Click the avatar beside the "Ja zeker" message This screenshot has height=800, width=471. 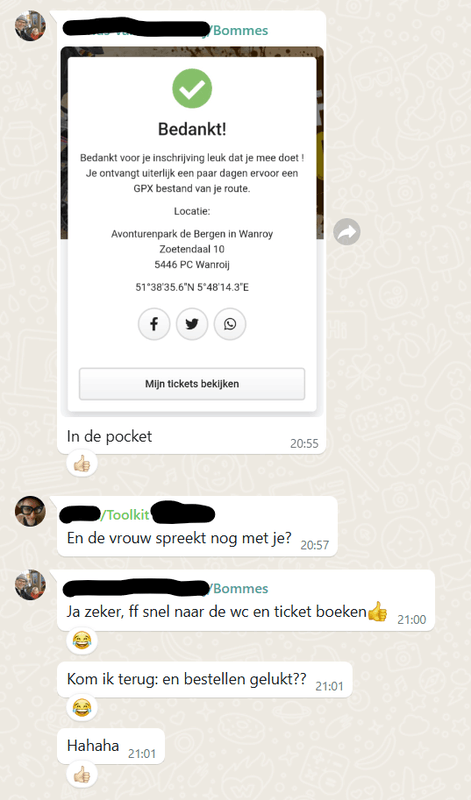click(x=30, y=585)
